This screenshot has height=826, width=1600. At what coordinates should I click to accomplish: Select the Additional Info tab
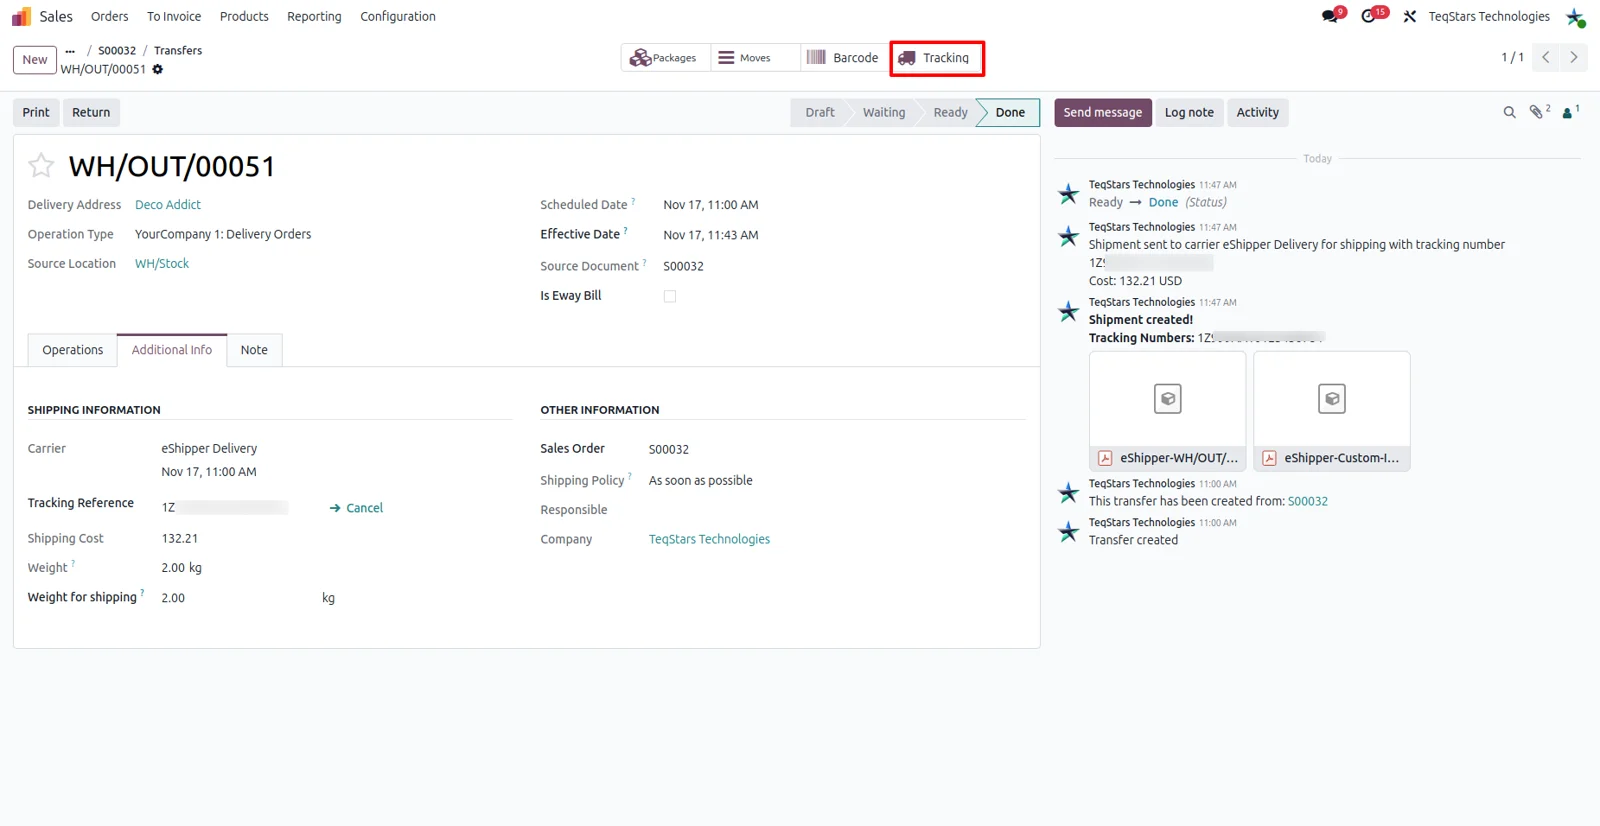[172, 350]
